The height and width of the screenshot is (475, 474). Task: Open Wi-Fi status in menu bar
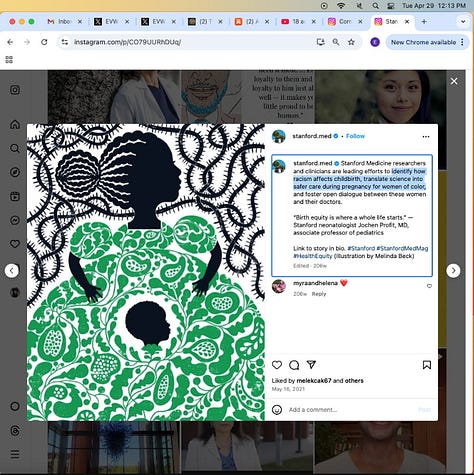pos(341,6)
